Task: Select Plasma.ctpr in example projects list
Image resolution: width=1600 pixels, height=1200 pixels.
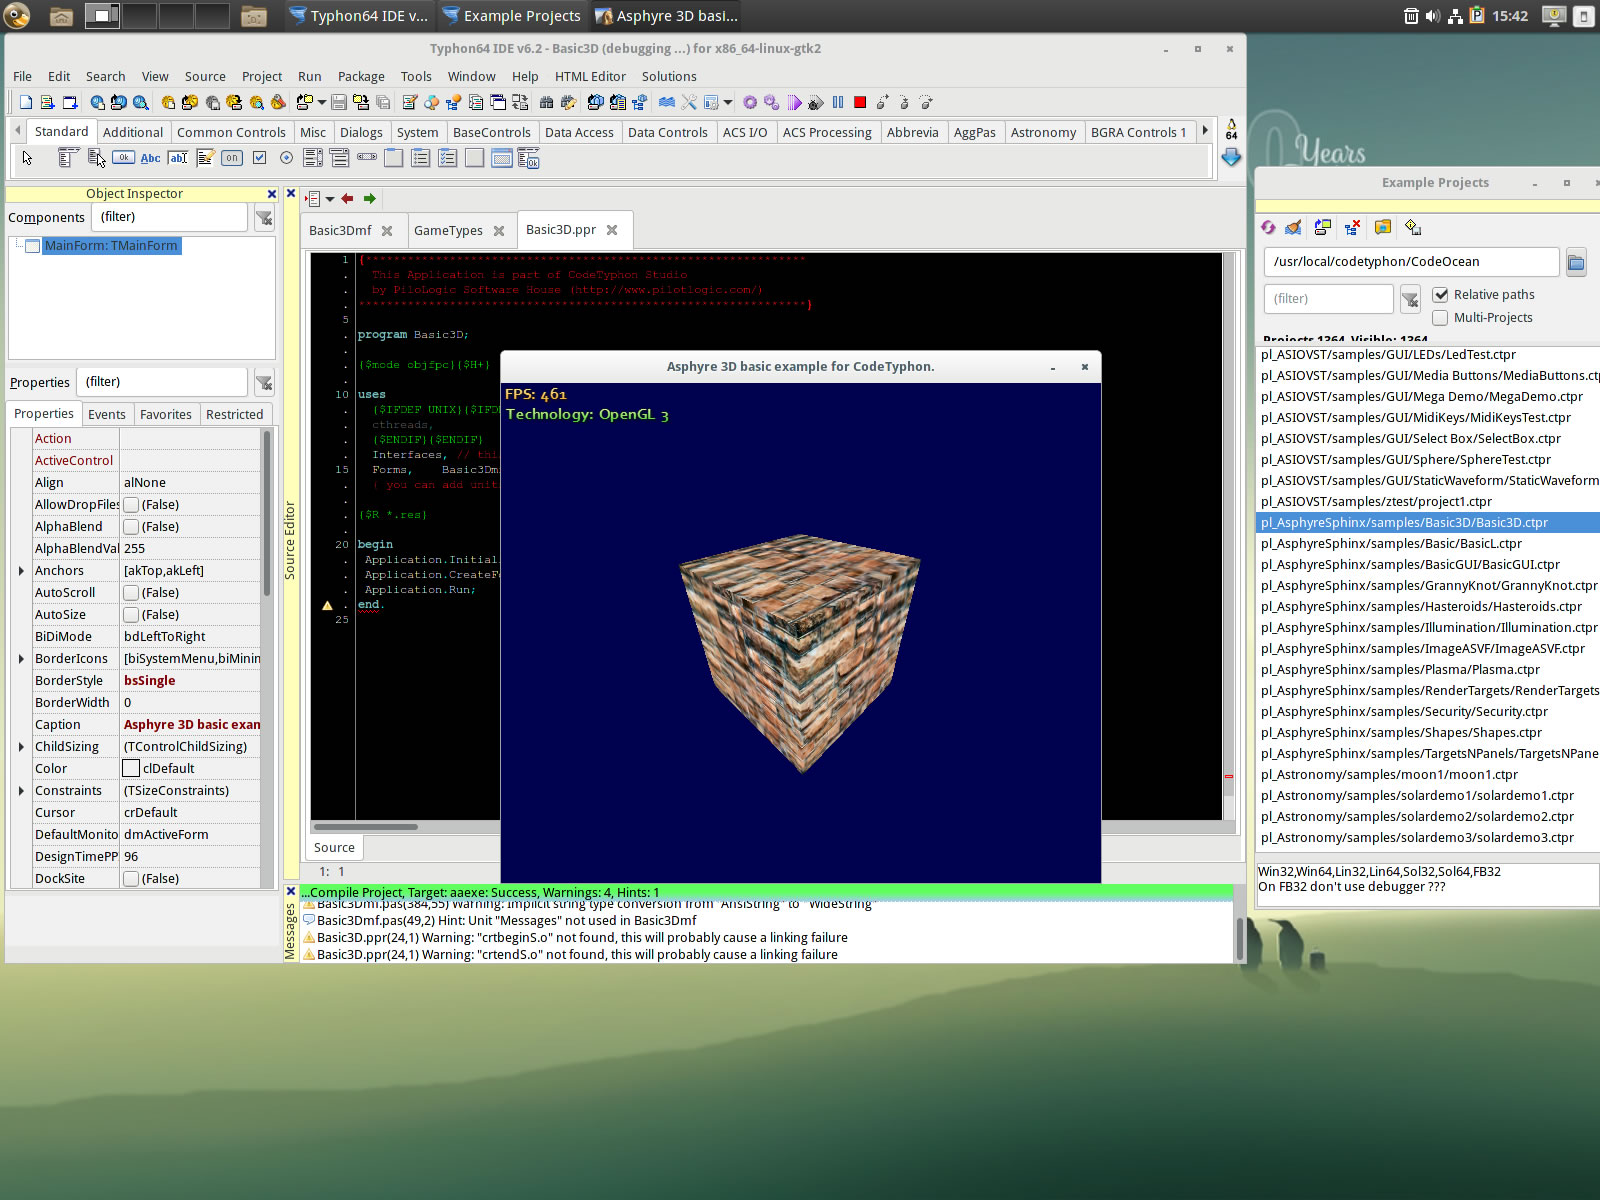Action: pyautogui.click(x=1400, y=670)
